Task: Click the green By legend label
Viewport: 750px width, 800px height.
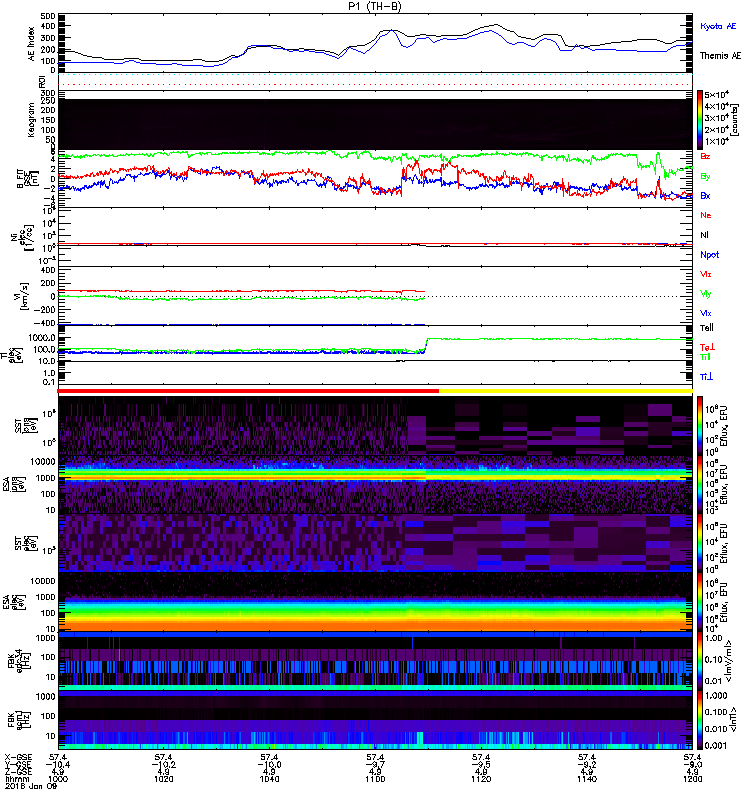Action: pyautogui.click(x=705, y=176)
